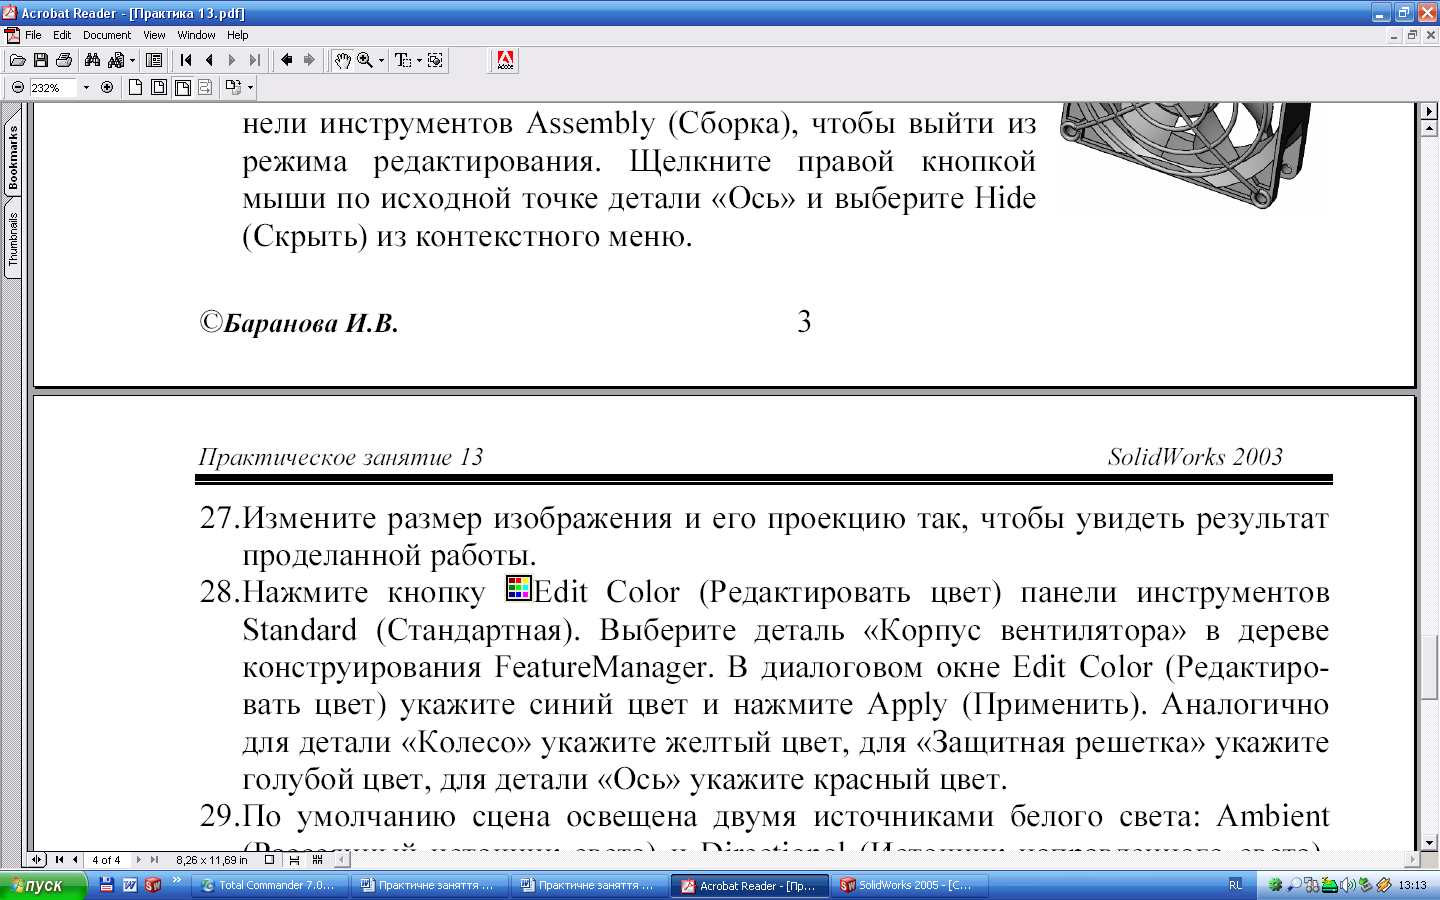Open a file with the Open toolbar icon
The image size is (1440, 900).
(17, 61)
